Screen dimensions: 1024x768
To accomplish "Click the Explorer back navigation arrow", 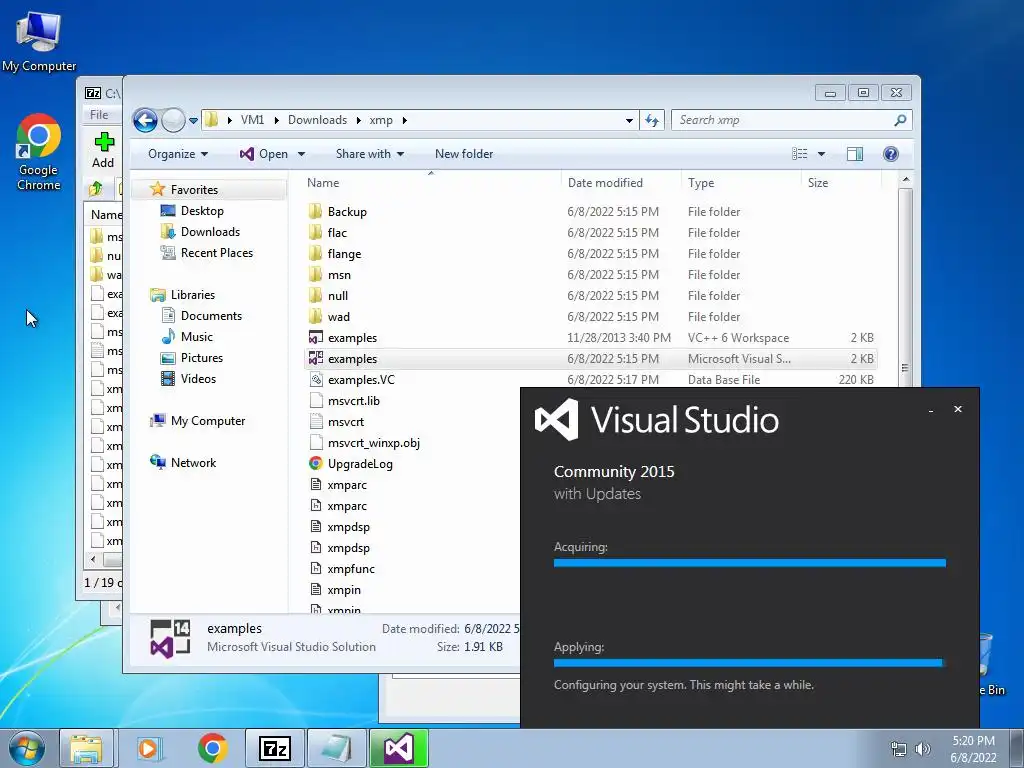I will click(x=145, y=120).
